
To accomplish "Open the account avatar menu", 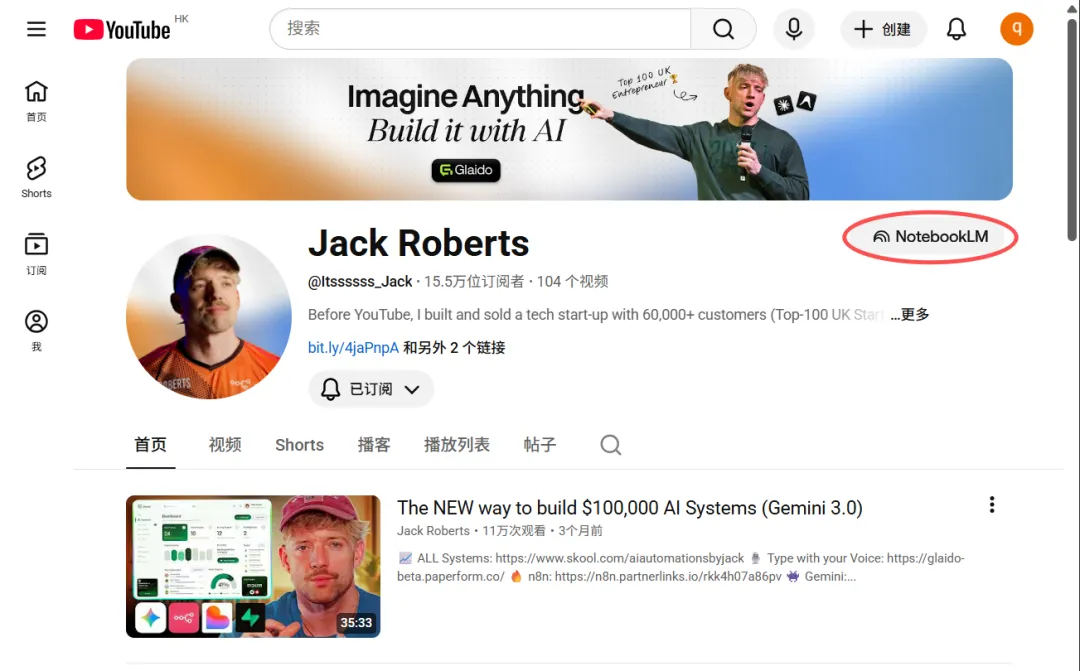I will pyautogui.click(x=1017, y=29).
